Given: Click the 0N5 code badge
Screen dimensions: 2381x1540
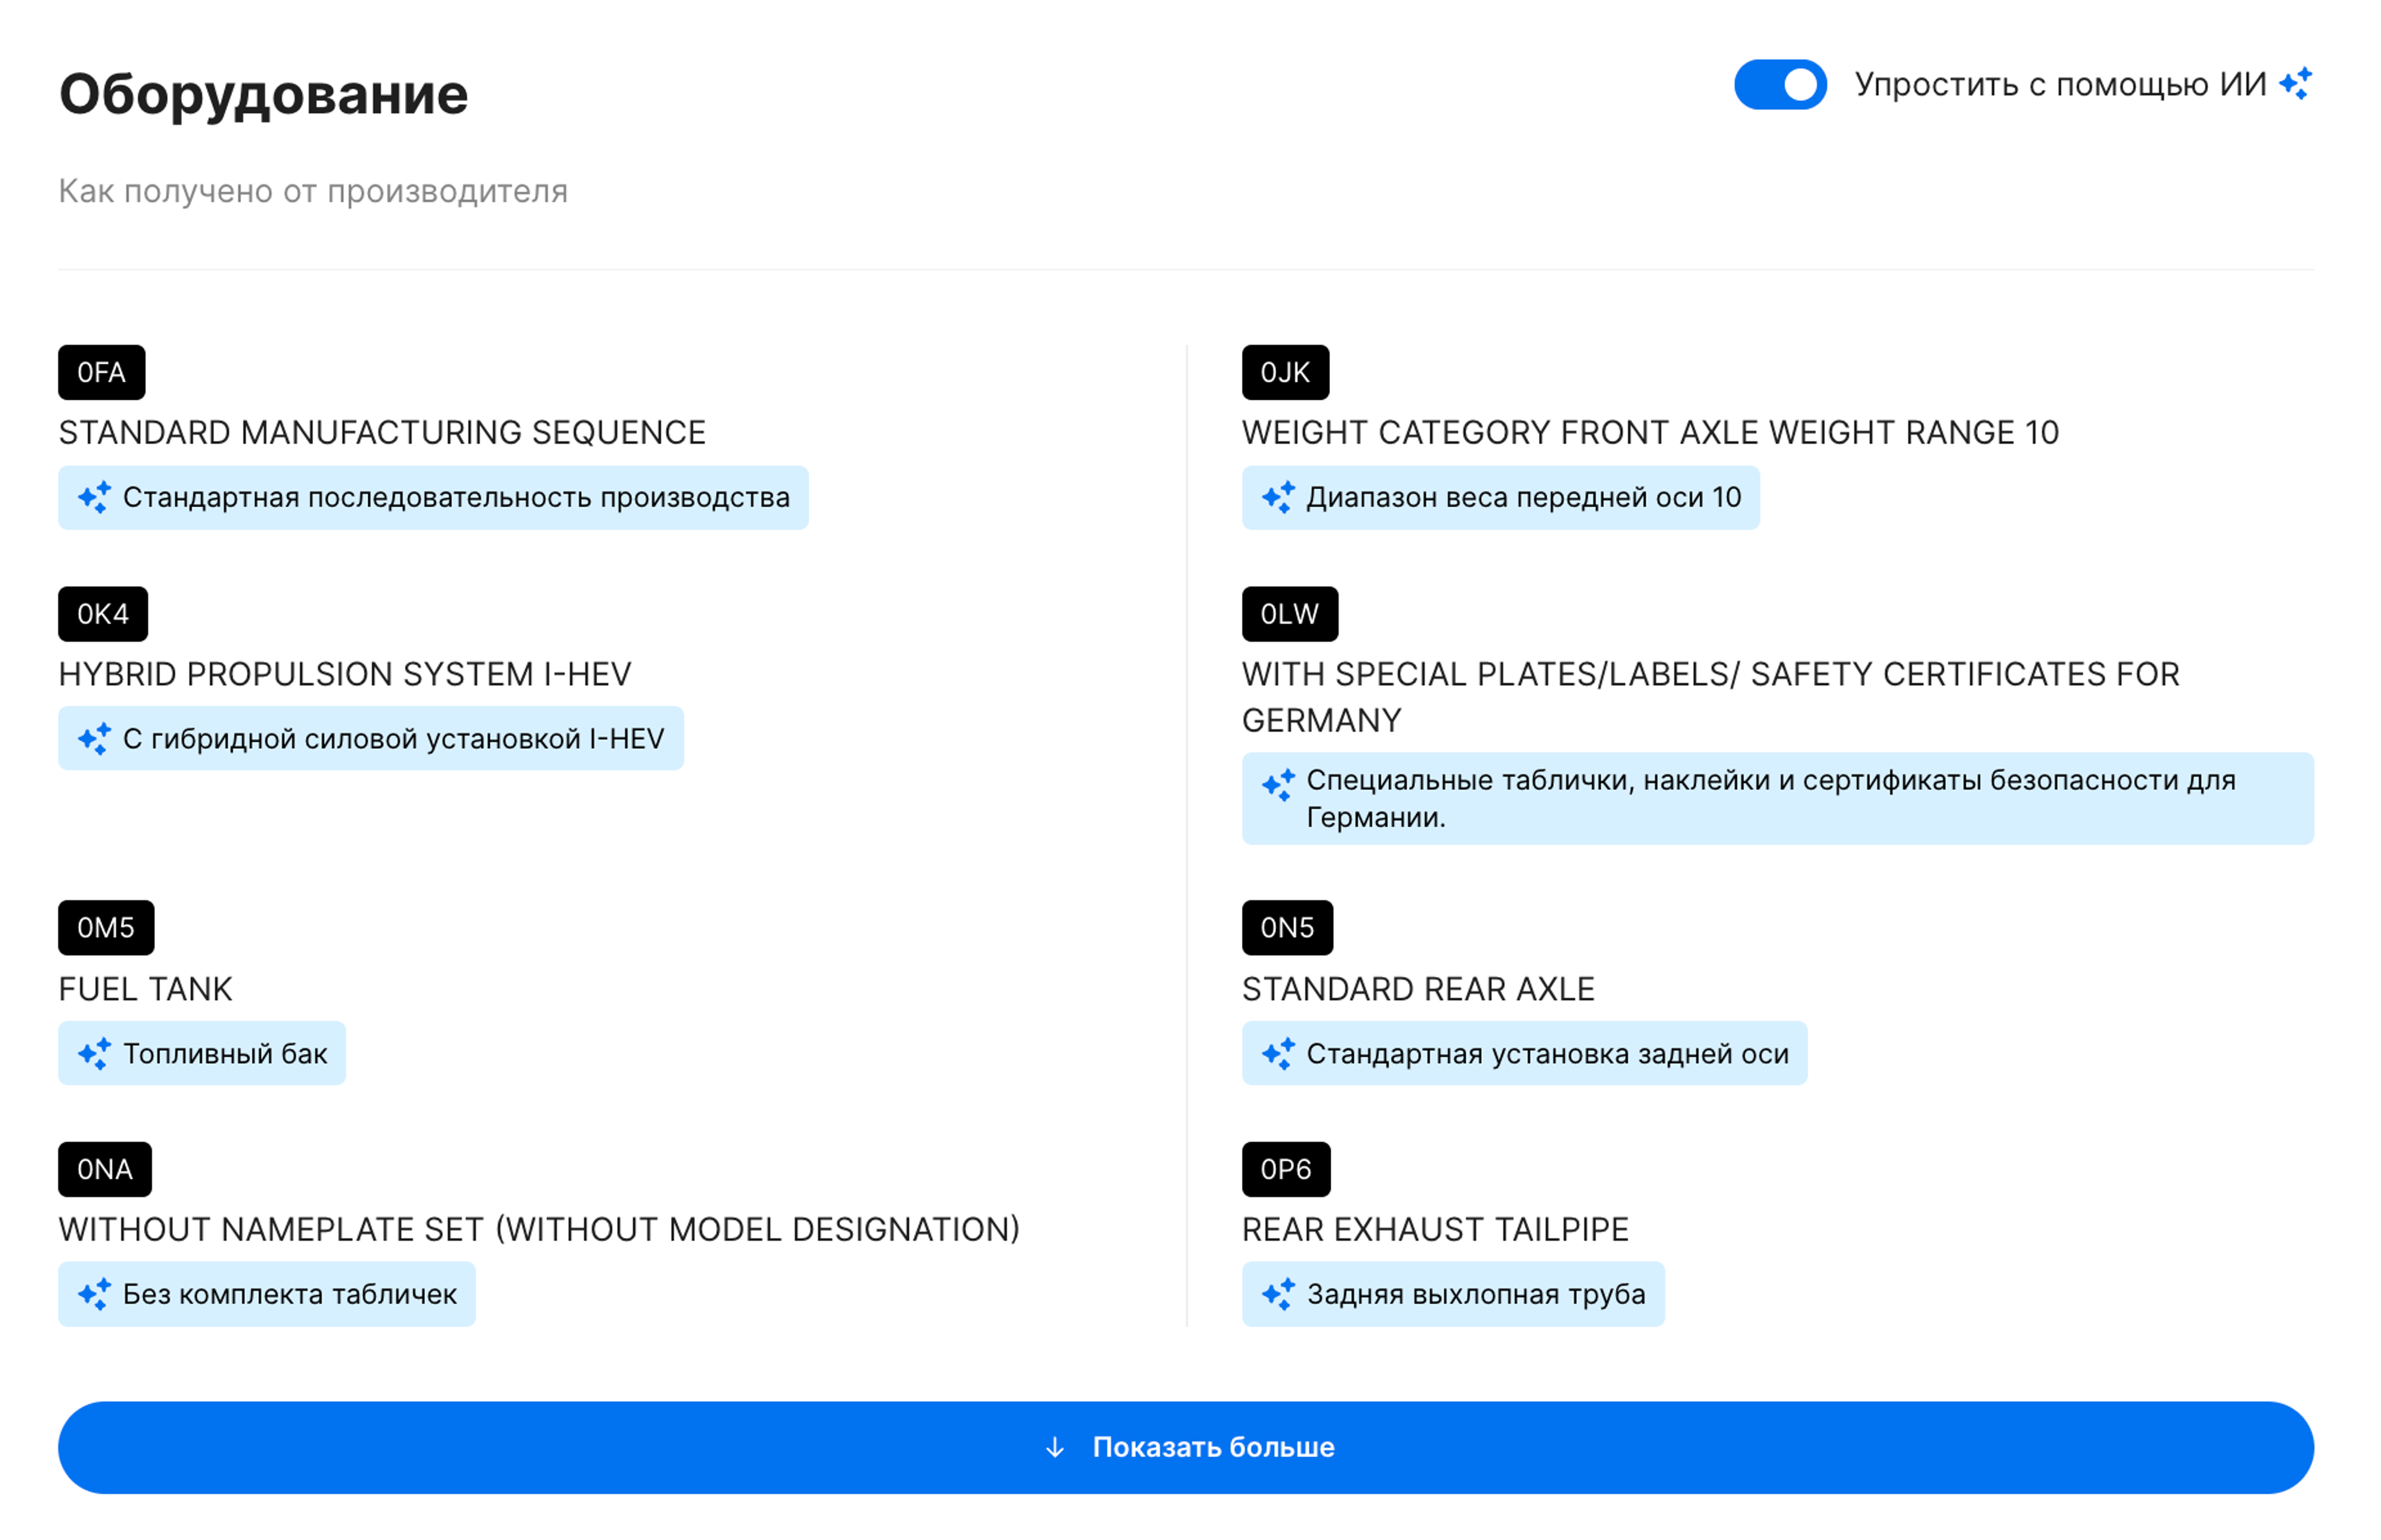Looking at the screenshot, I should [1287, 927].
